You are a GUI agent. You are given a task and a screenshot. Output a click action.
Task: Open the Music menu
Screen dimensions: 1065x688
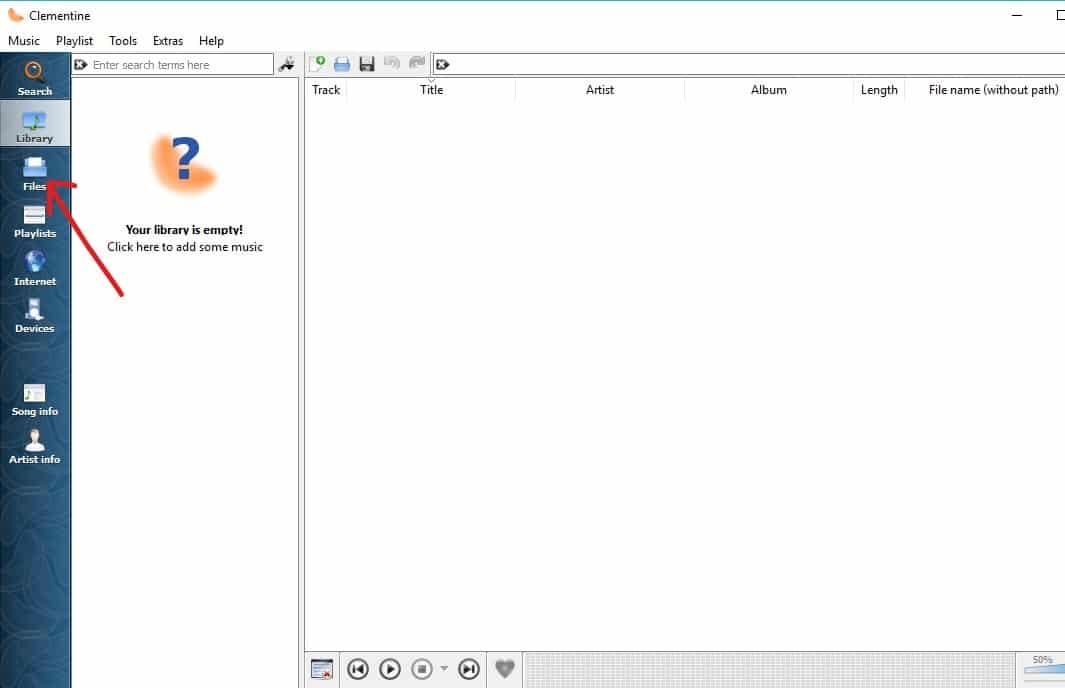point(24,41)
